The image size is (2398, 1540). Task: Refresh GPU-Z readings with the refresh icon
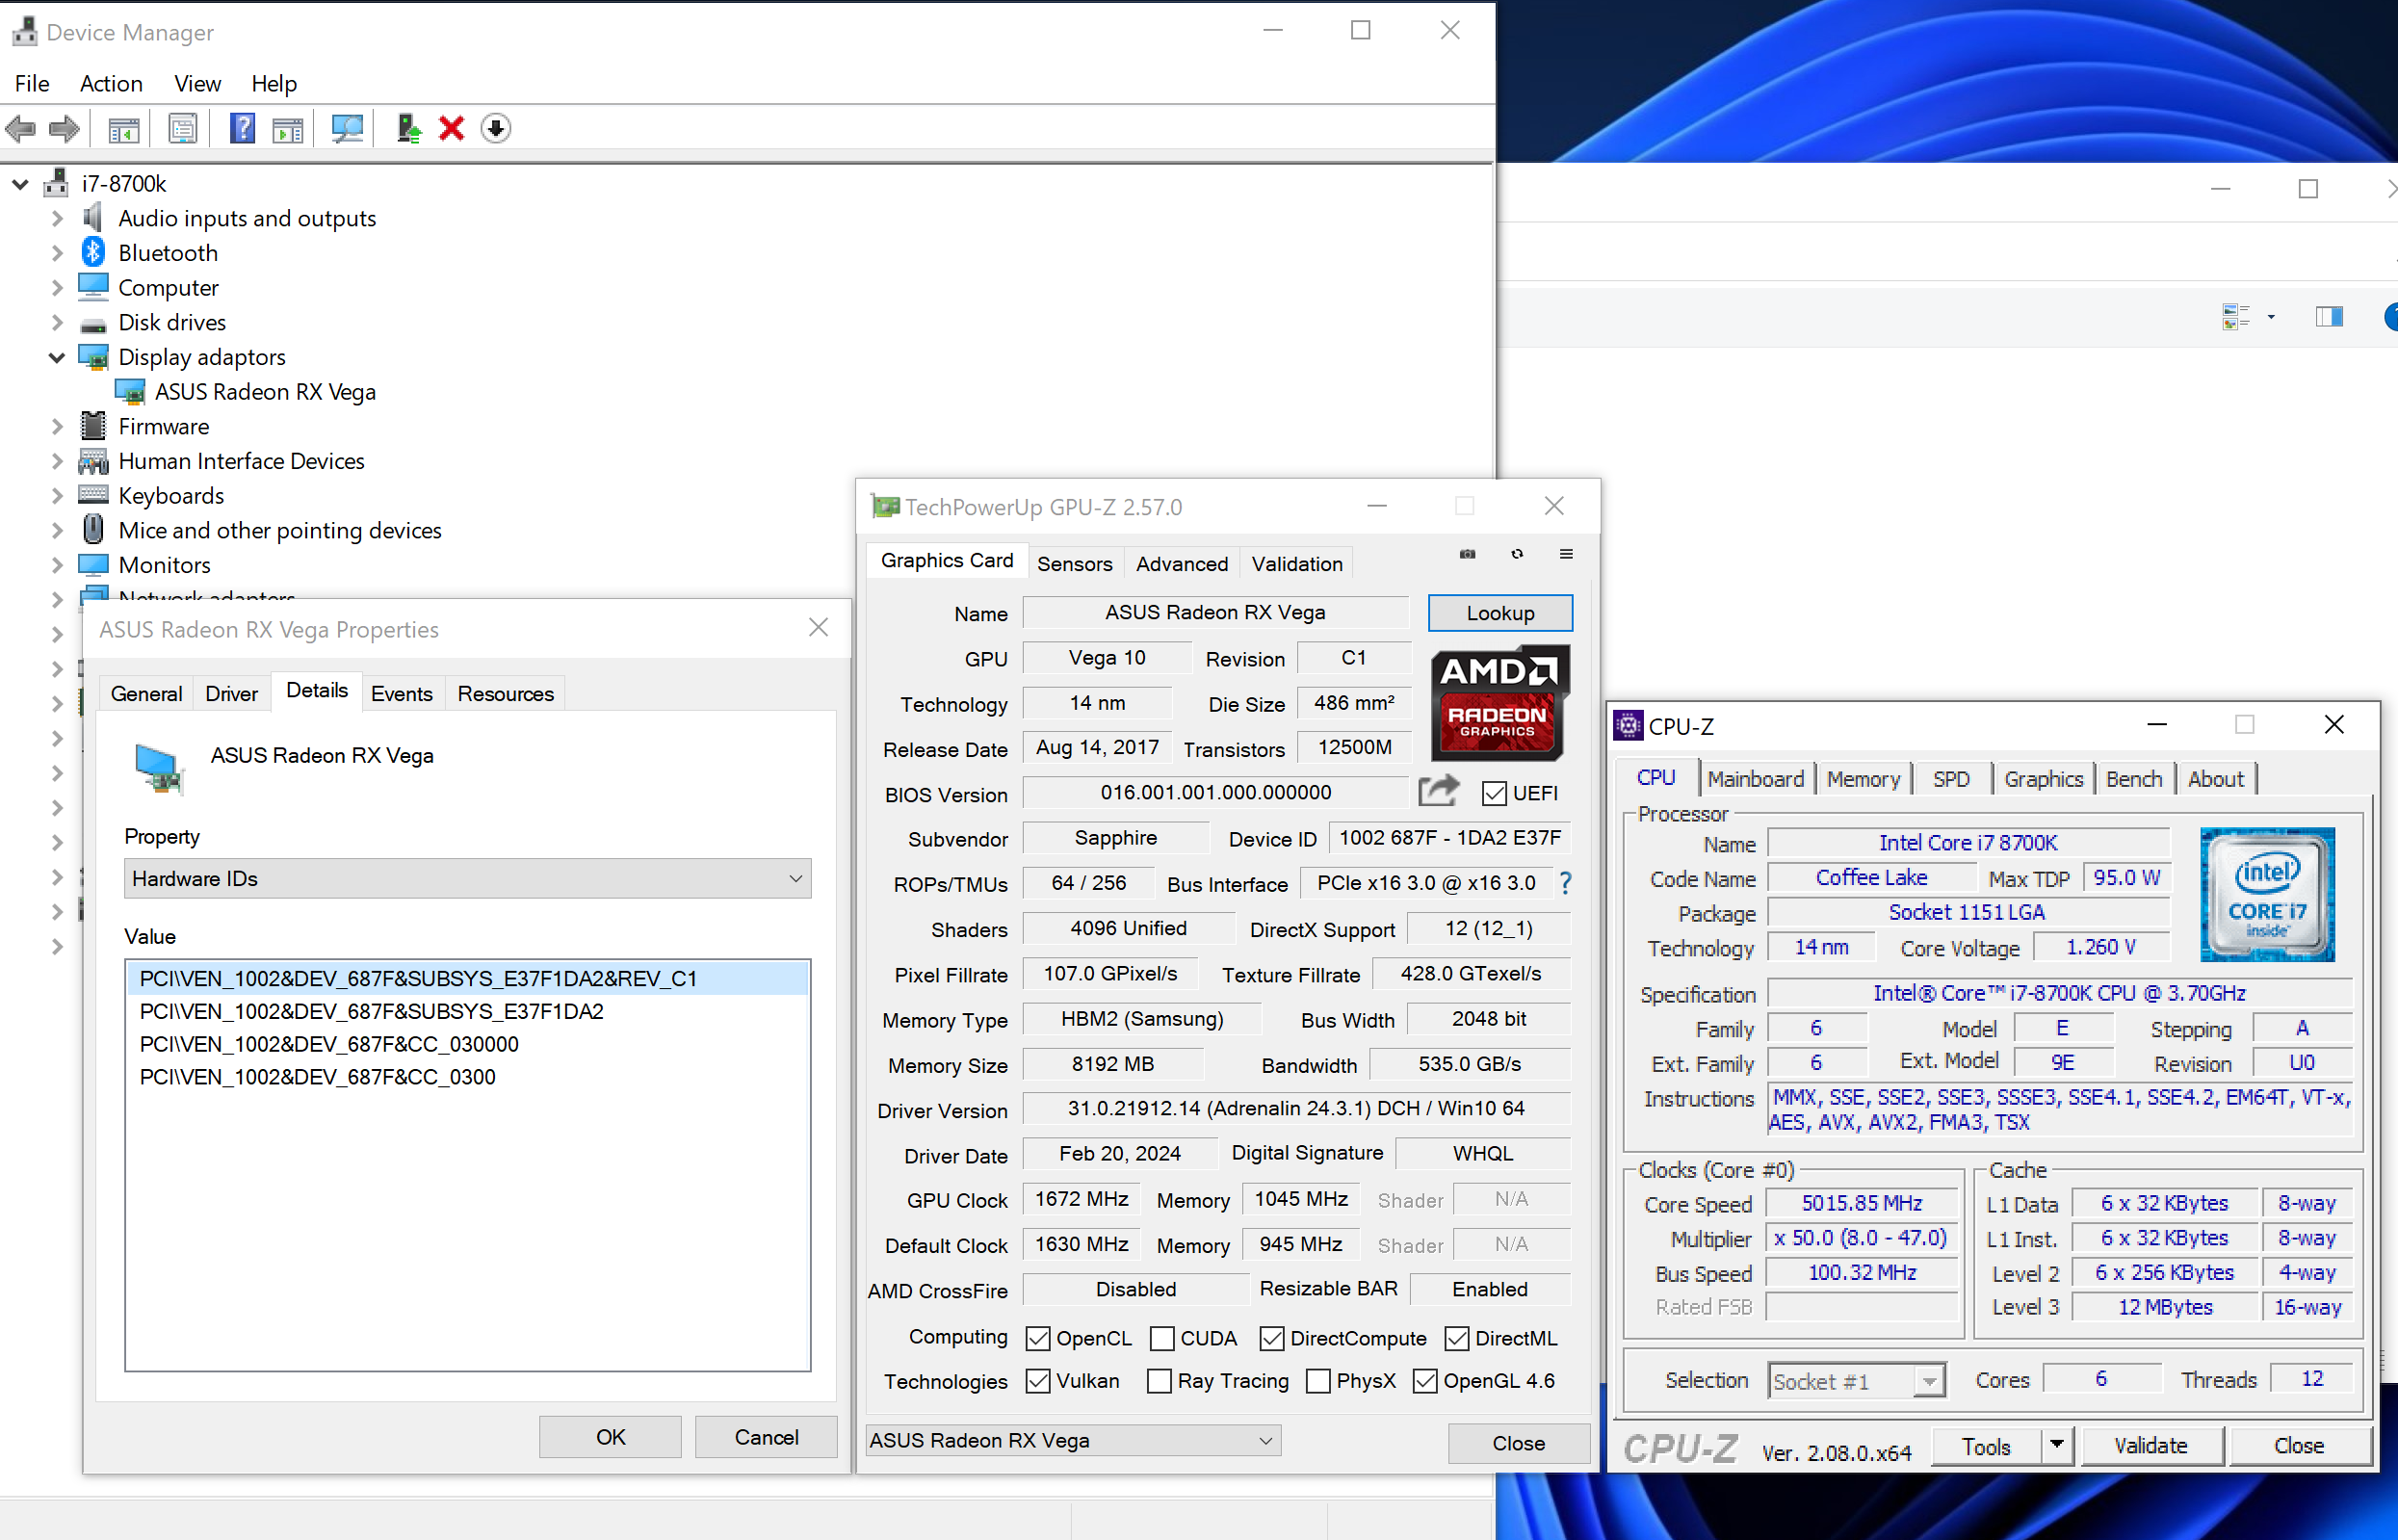1517,553
